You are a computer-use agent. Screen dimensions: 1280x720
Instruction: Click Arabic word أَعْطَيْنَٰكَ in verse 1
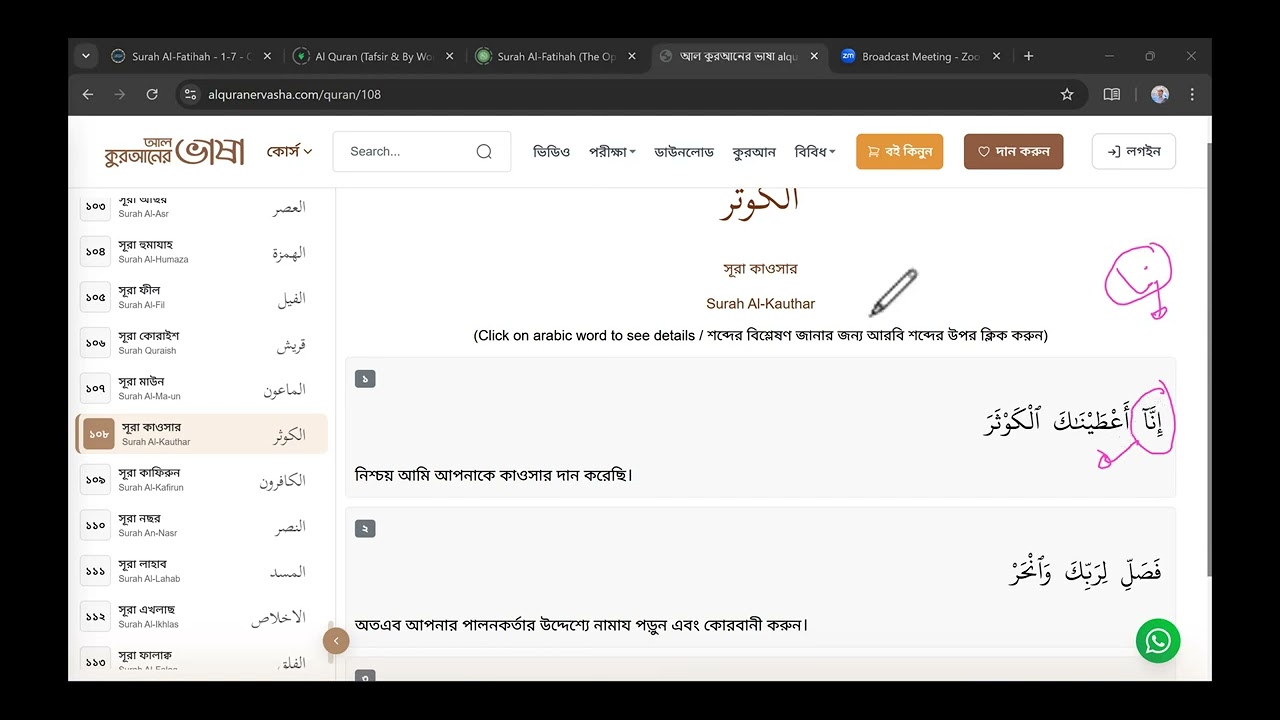(1091, 421)
